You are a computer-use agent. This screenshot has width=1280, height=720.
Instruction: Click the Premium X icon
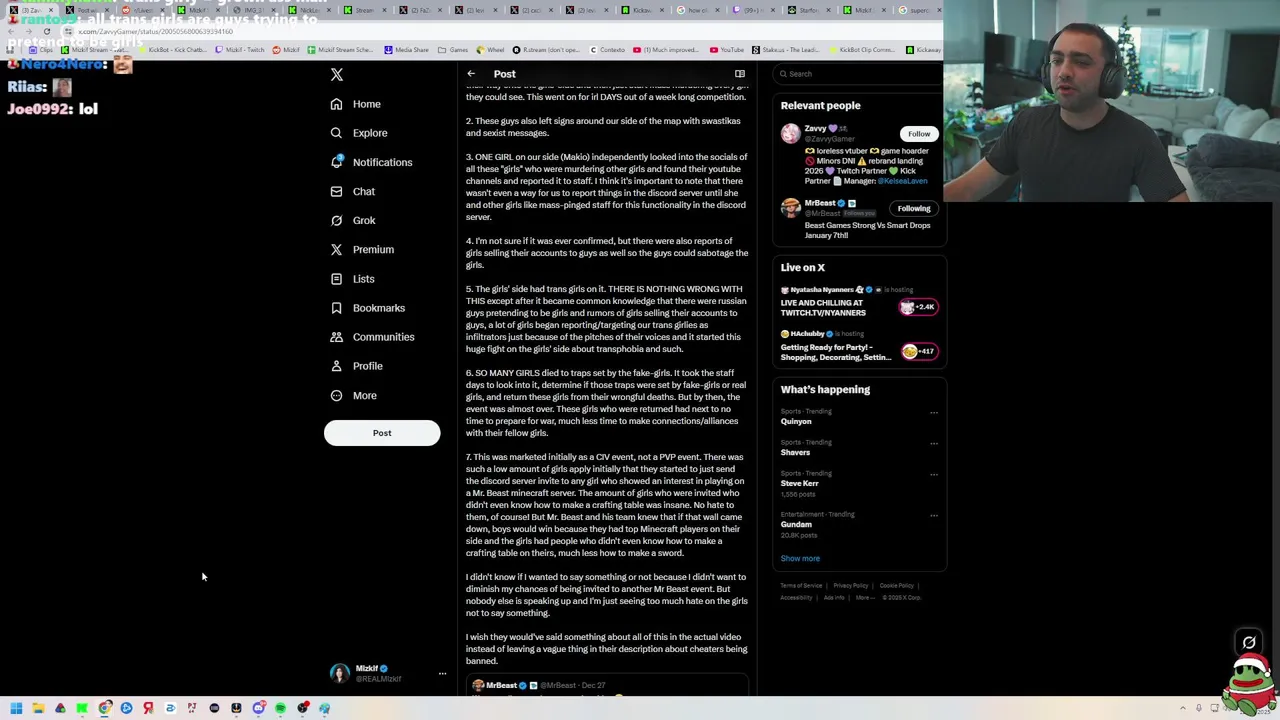tap(336, 249)
